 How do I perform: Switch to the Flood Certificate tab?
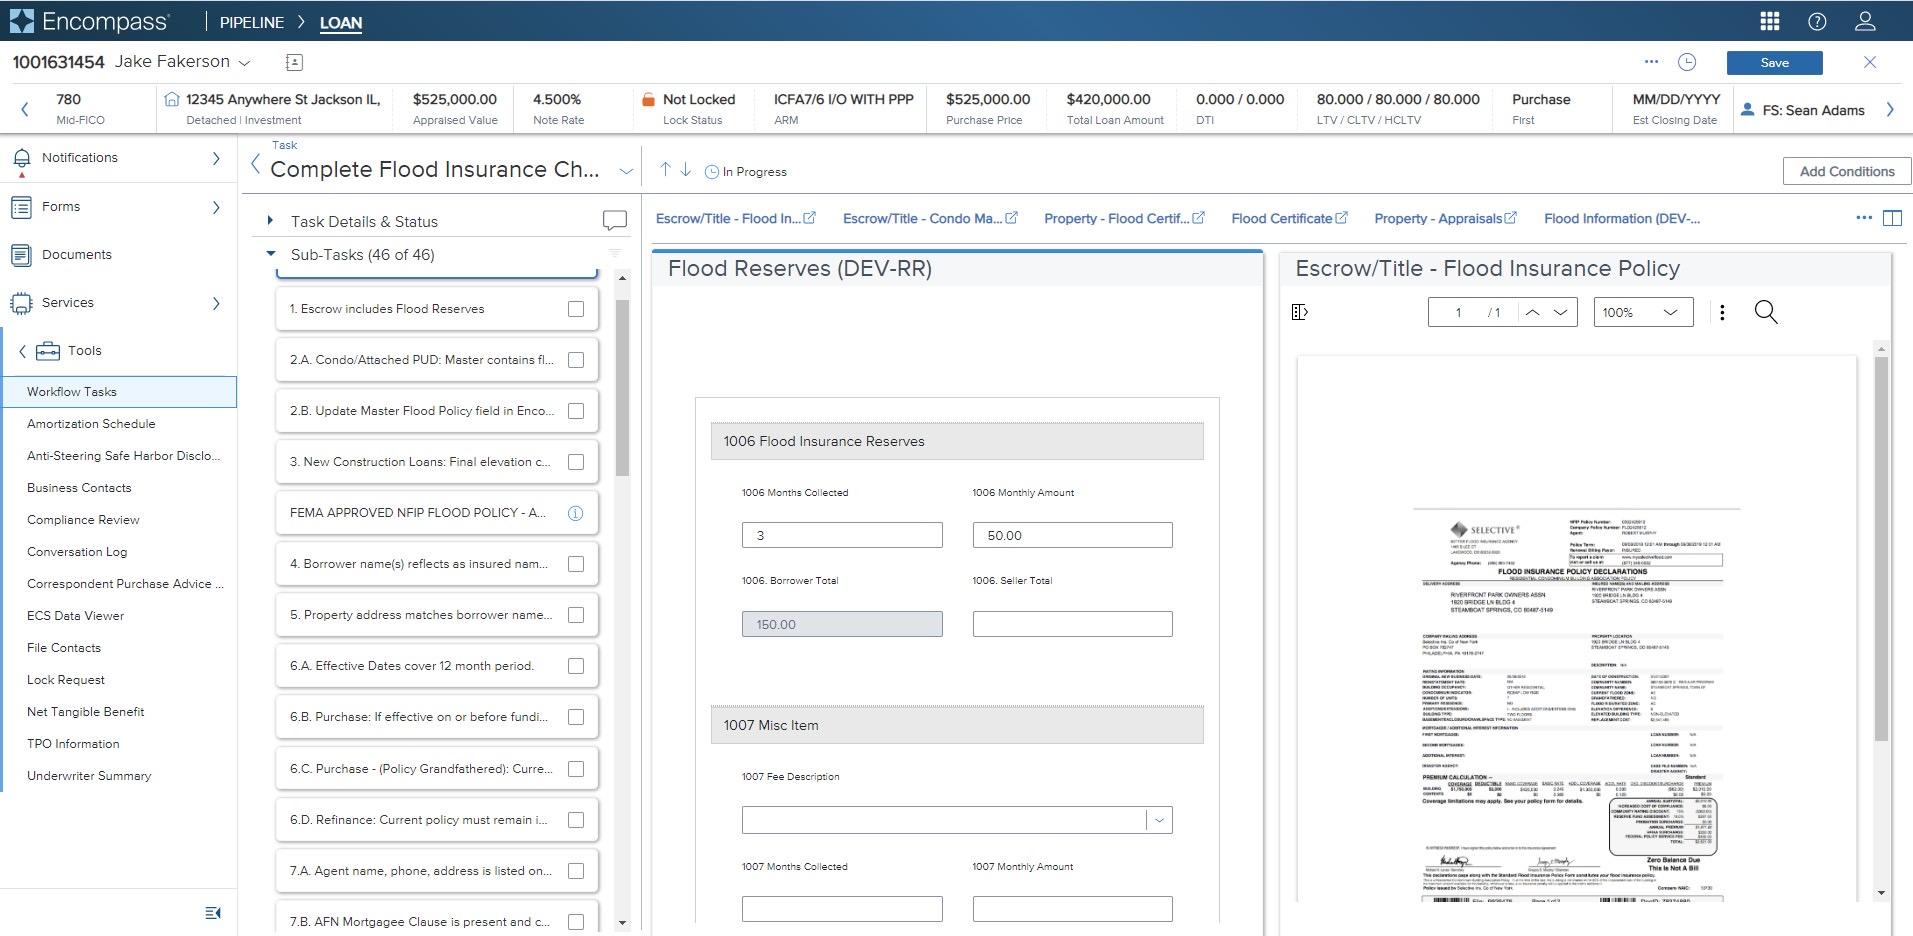click(x=1289, y=218)
